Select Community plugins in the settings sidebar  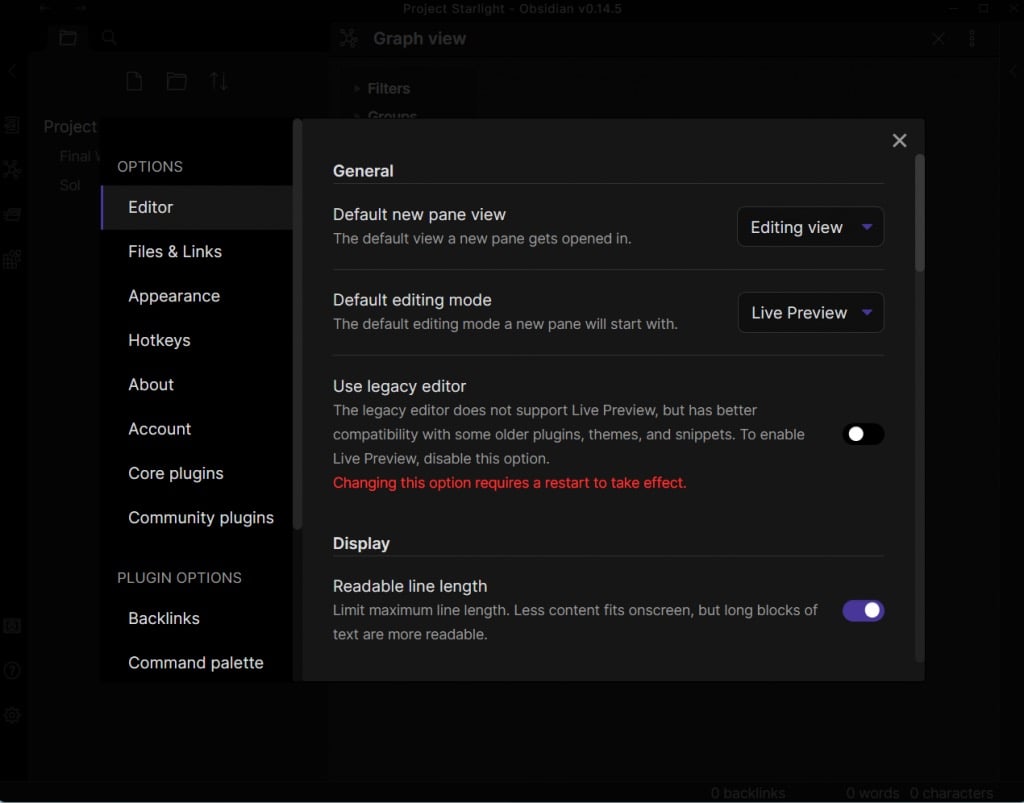click(x=201, y=517)
